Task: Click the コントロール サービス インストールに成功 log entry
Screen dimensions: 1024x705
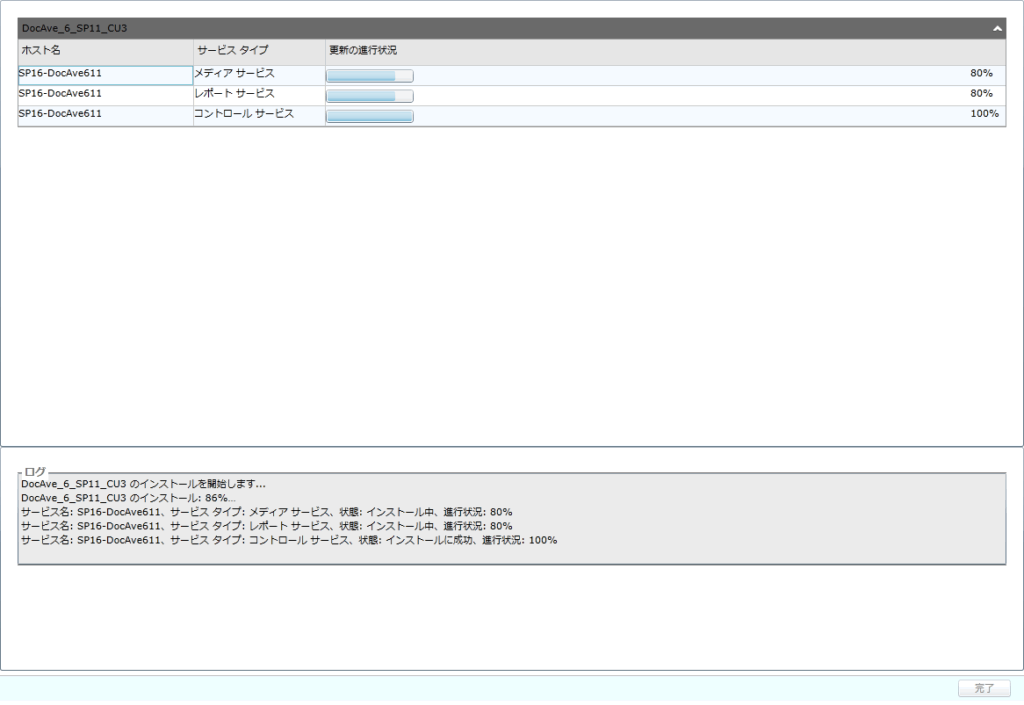Action: coord(289,540)
